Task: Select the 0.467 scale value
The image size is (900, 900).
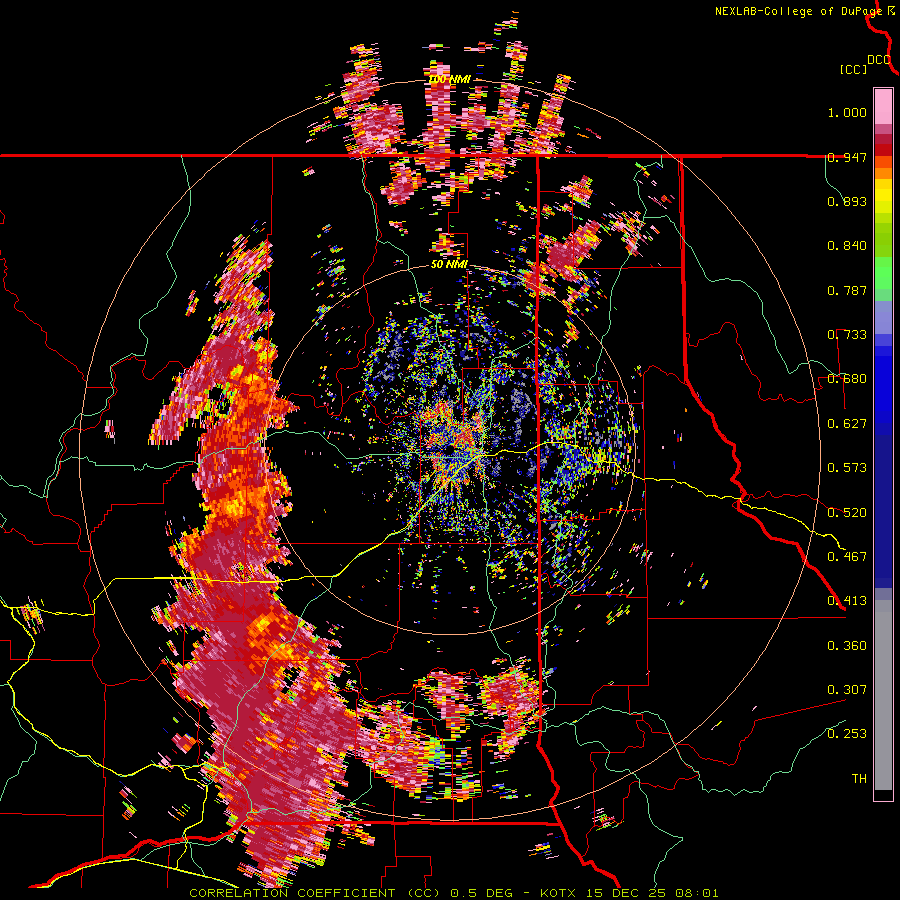Action: (847, 556)
